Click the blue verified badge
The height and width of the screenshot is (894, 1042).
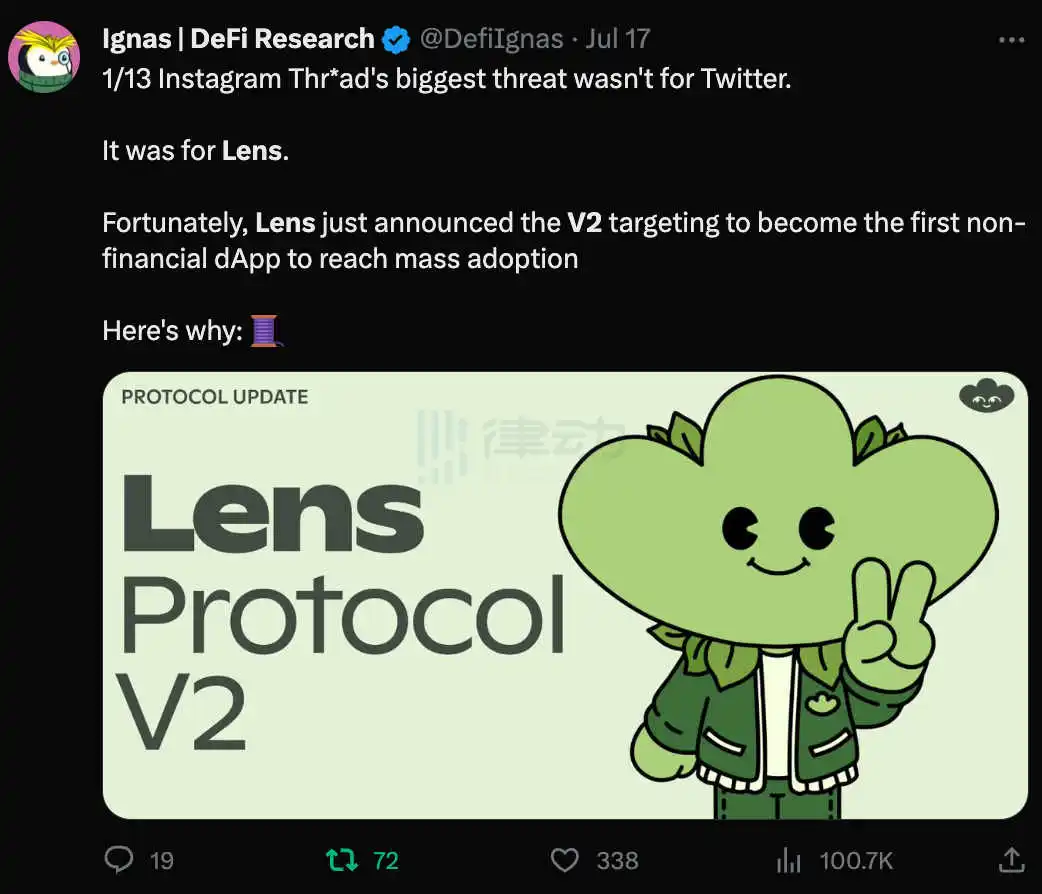click(x=396, y=40)
